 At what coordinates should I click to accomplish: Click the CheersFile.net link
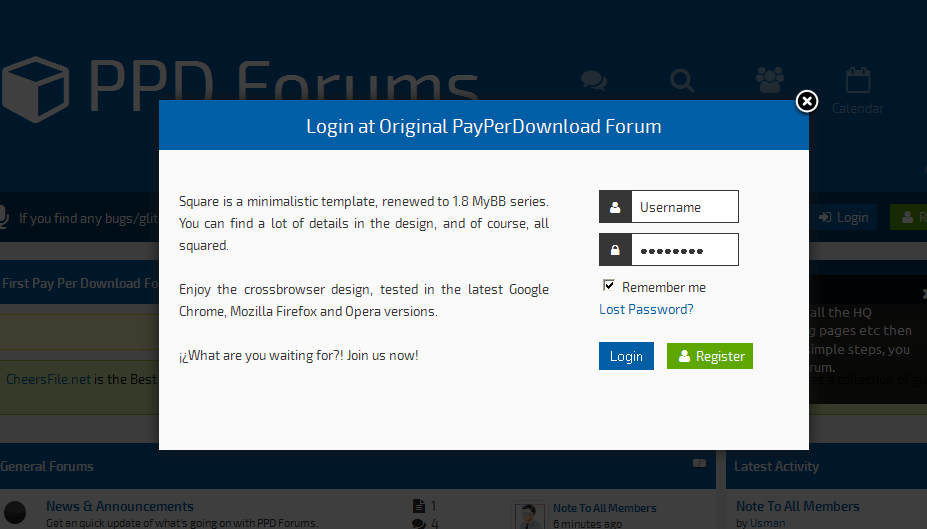pos(48,379)
